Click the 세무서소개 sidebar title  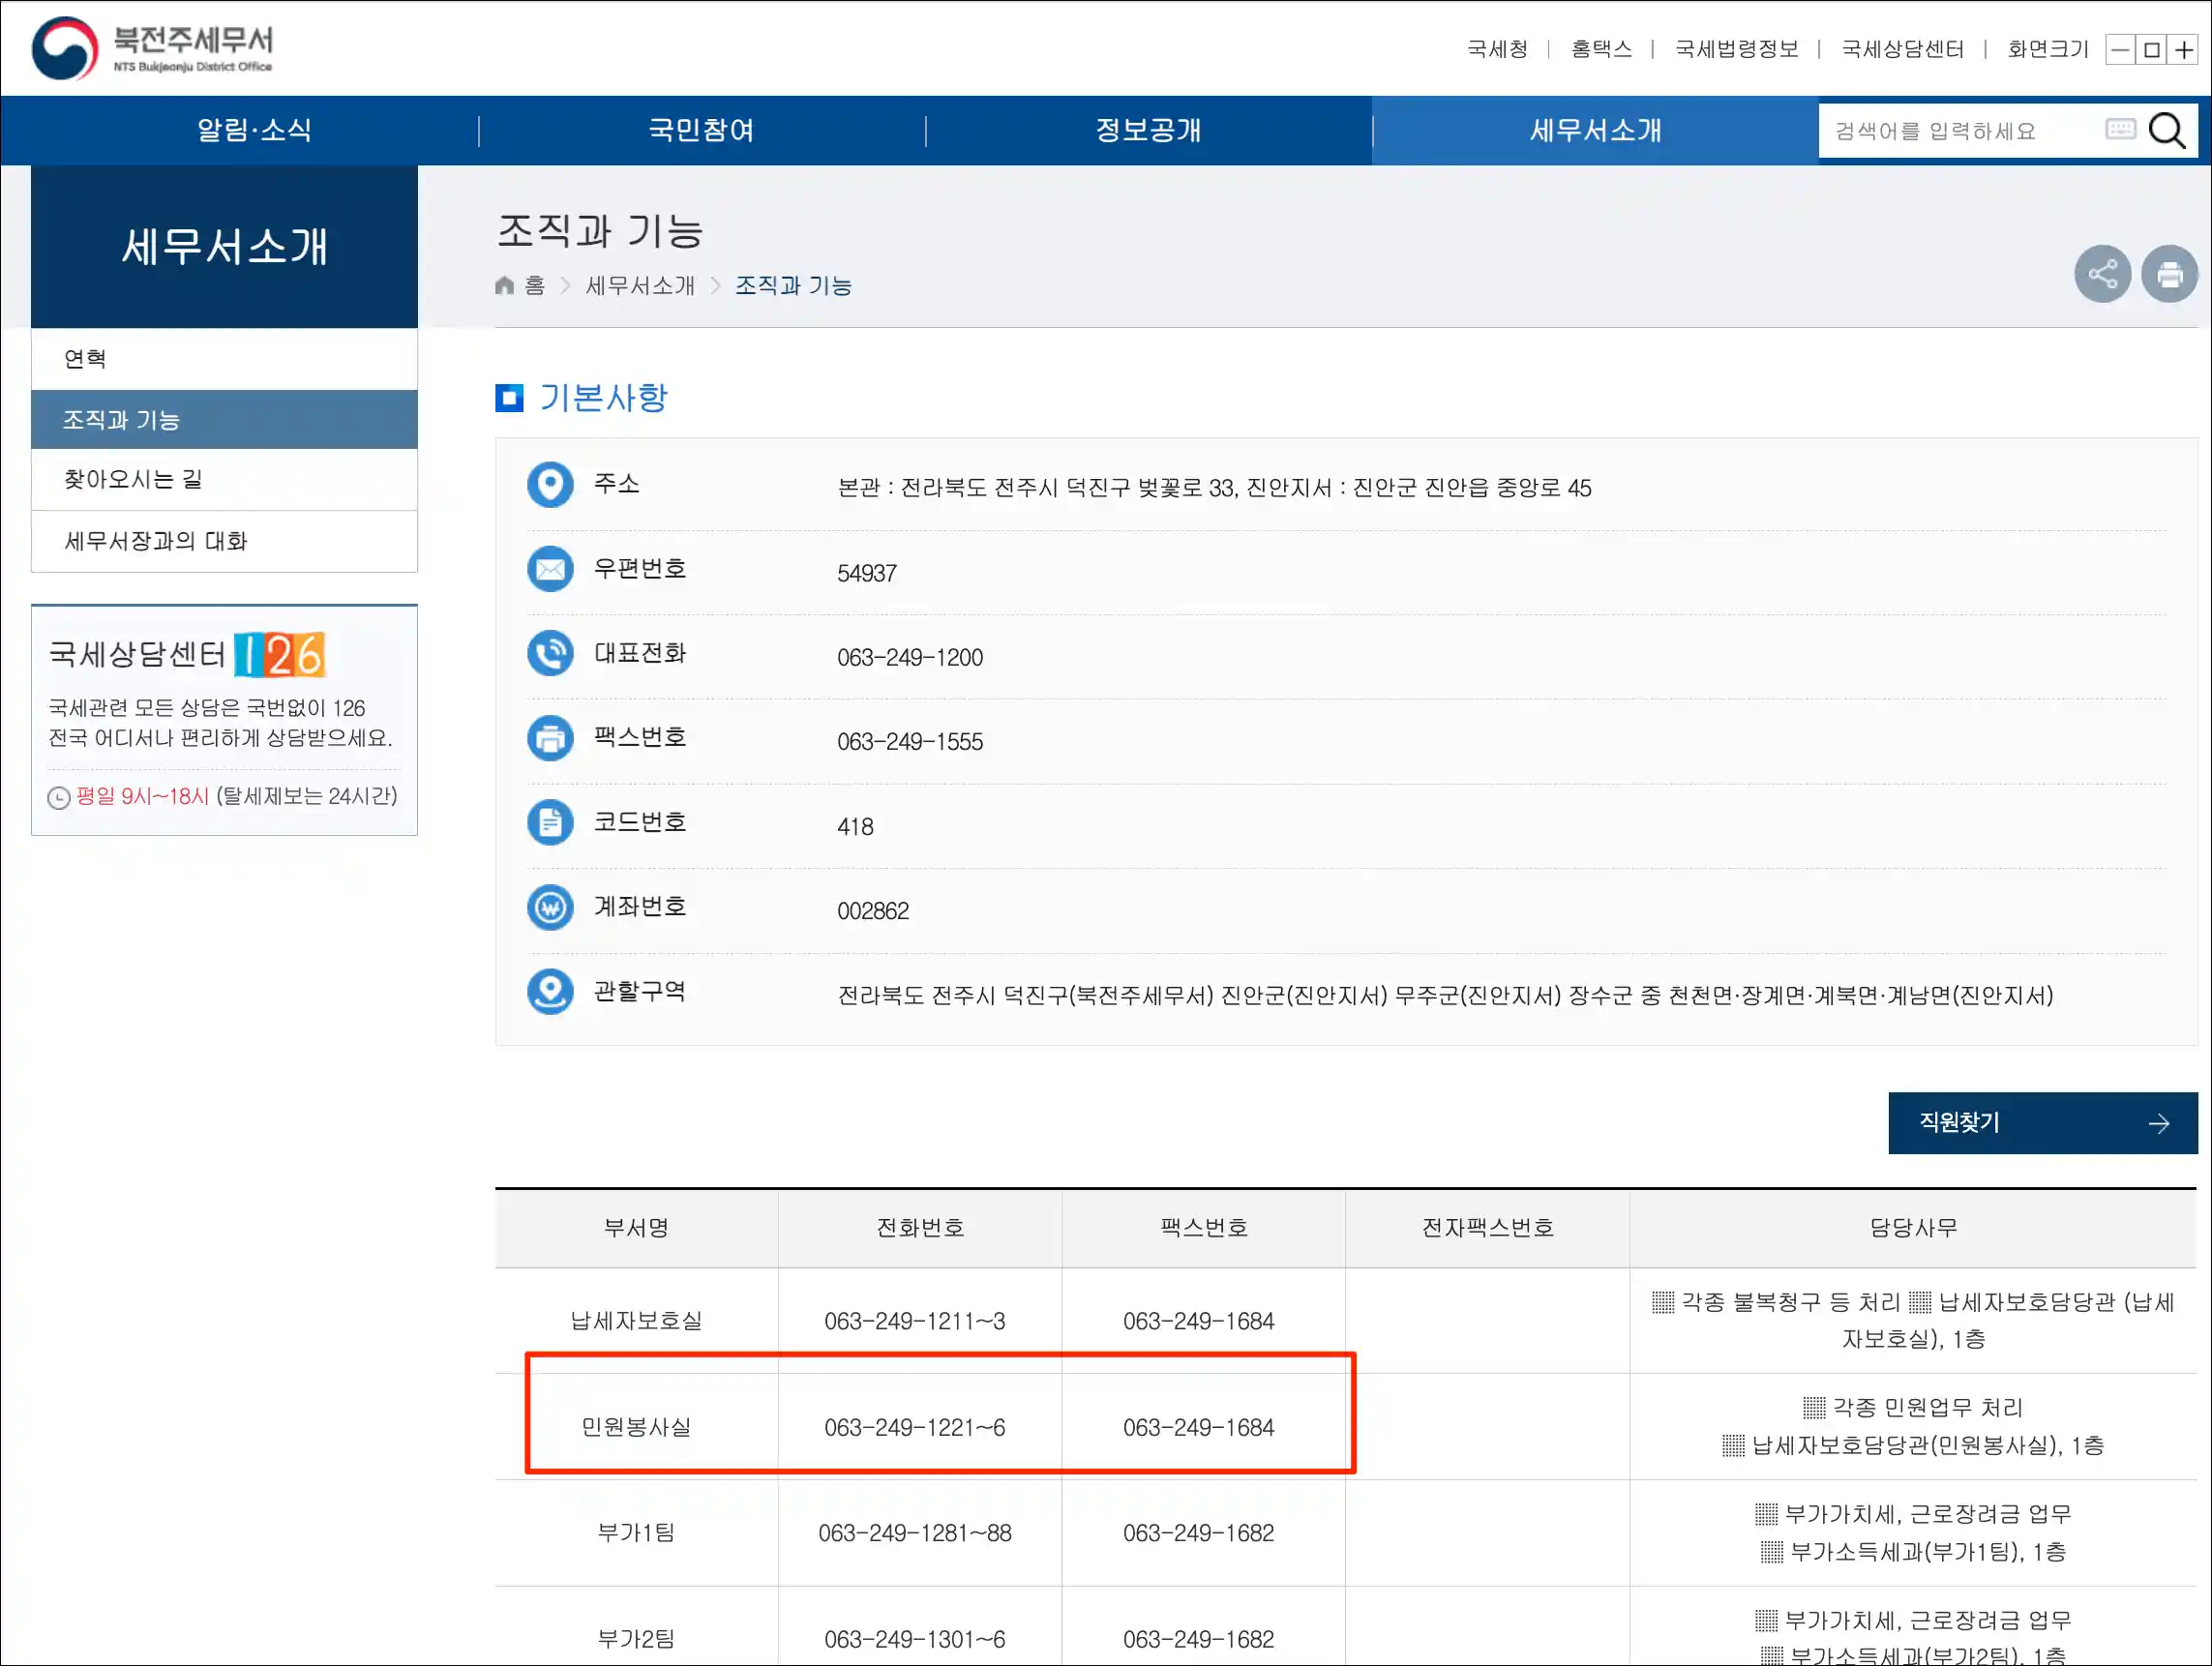pos(224,246)
